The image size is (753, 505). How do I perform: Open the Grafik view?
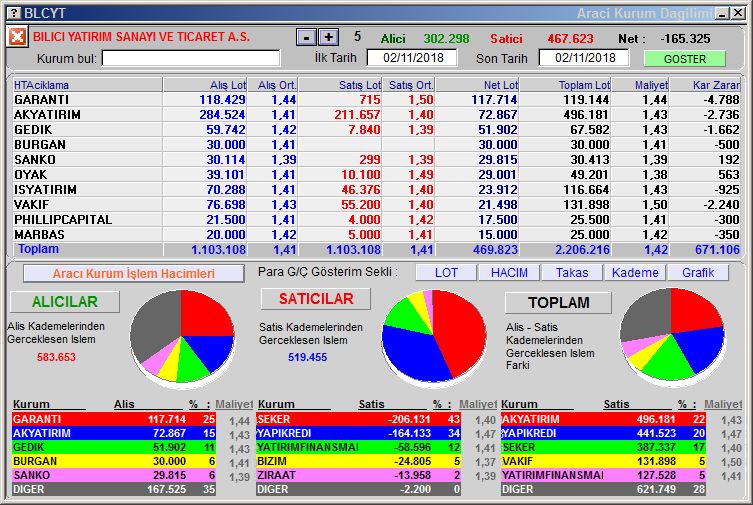pyautogui.click(x=698, y=273)
